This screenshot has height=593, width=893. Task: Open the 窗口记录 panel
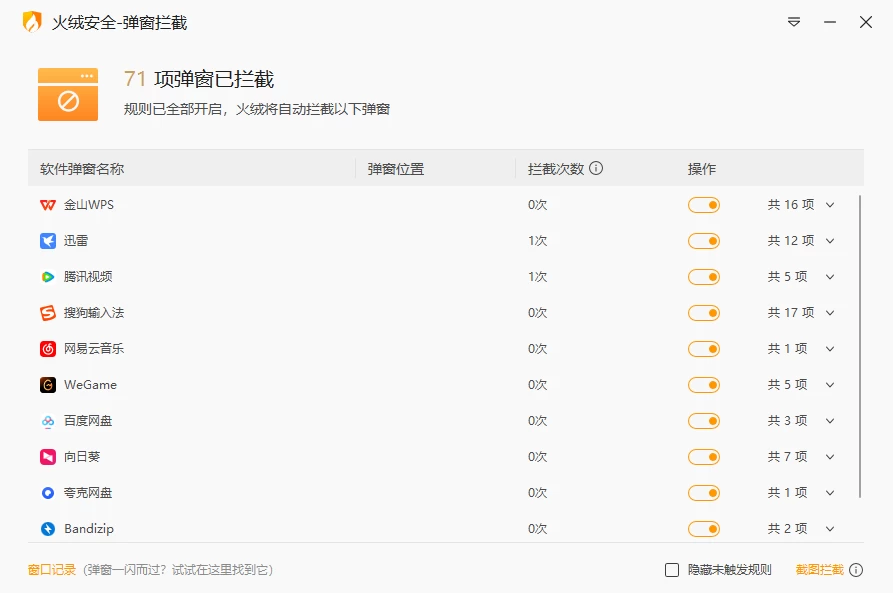[x=44, y=568]
